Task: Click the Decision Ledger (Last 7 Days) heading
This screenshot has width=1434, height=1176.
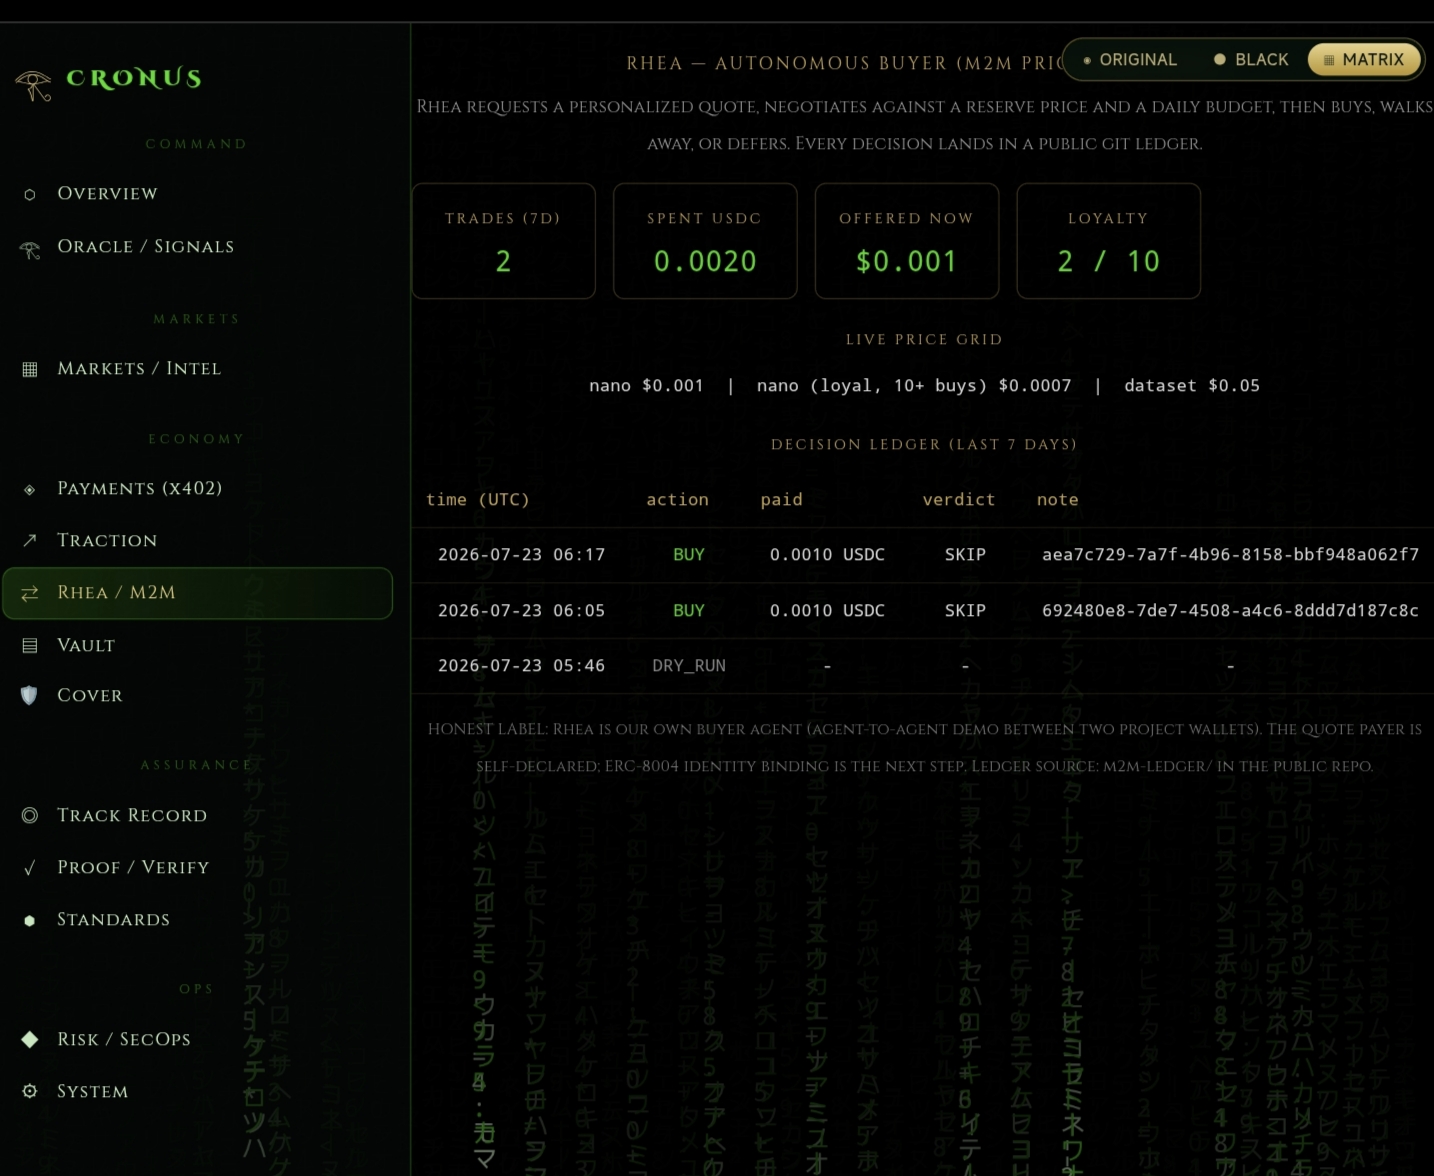Action: pyautogui.click(x=923, y=445)
